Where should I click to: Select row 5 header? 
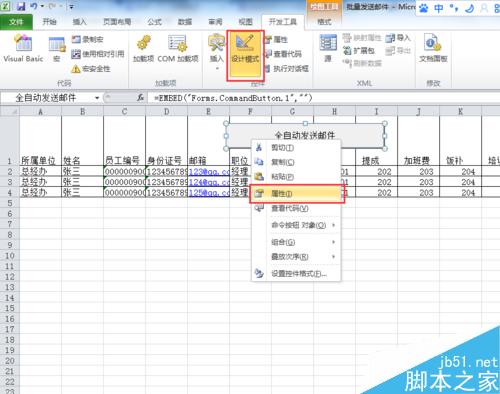tap(10, 203)
